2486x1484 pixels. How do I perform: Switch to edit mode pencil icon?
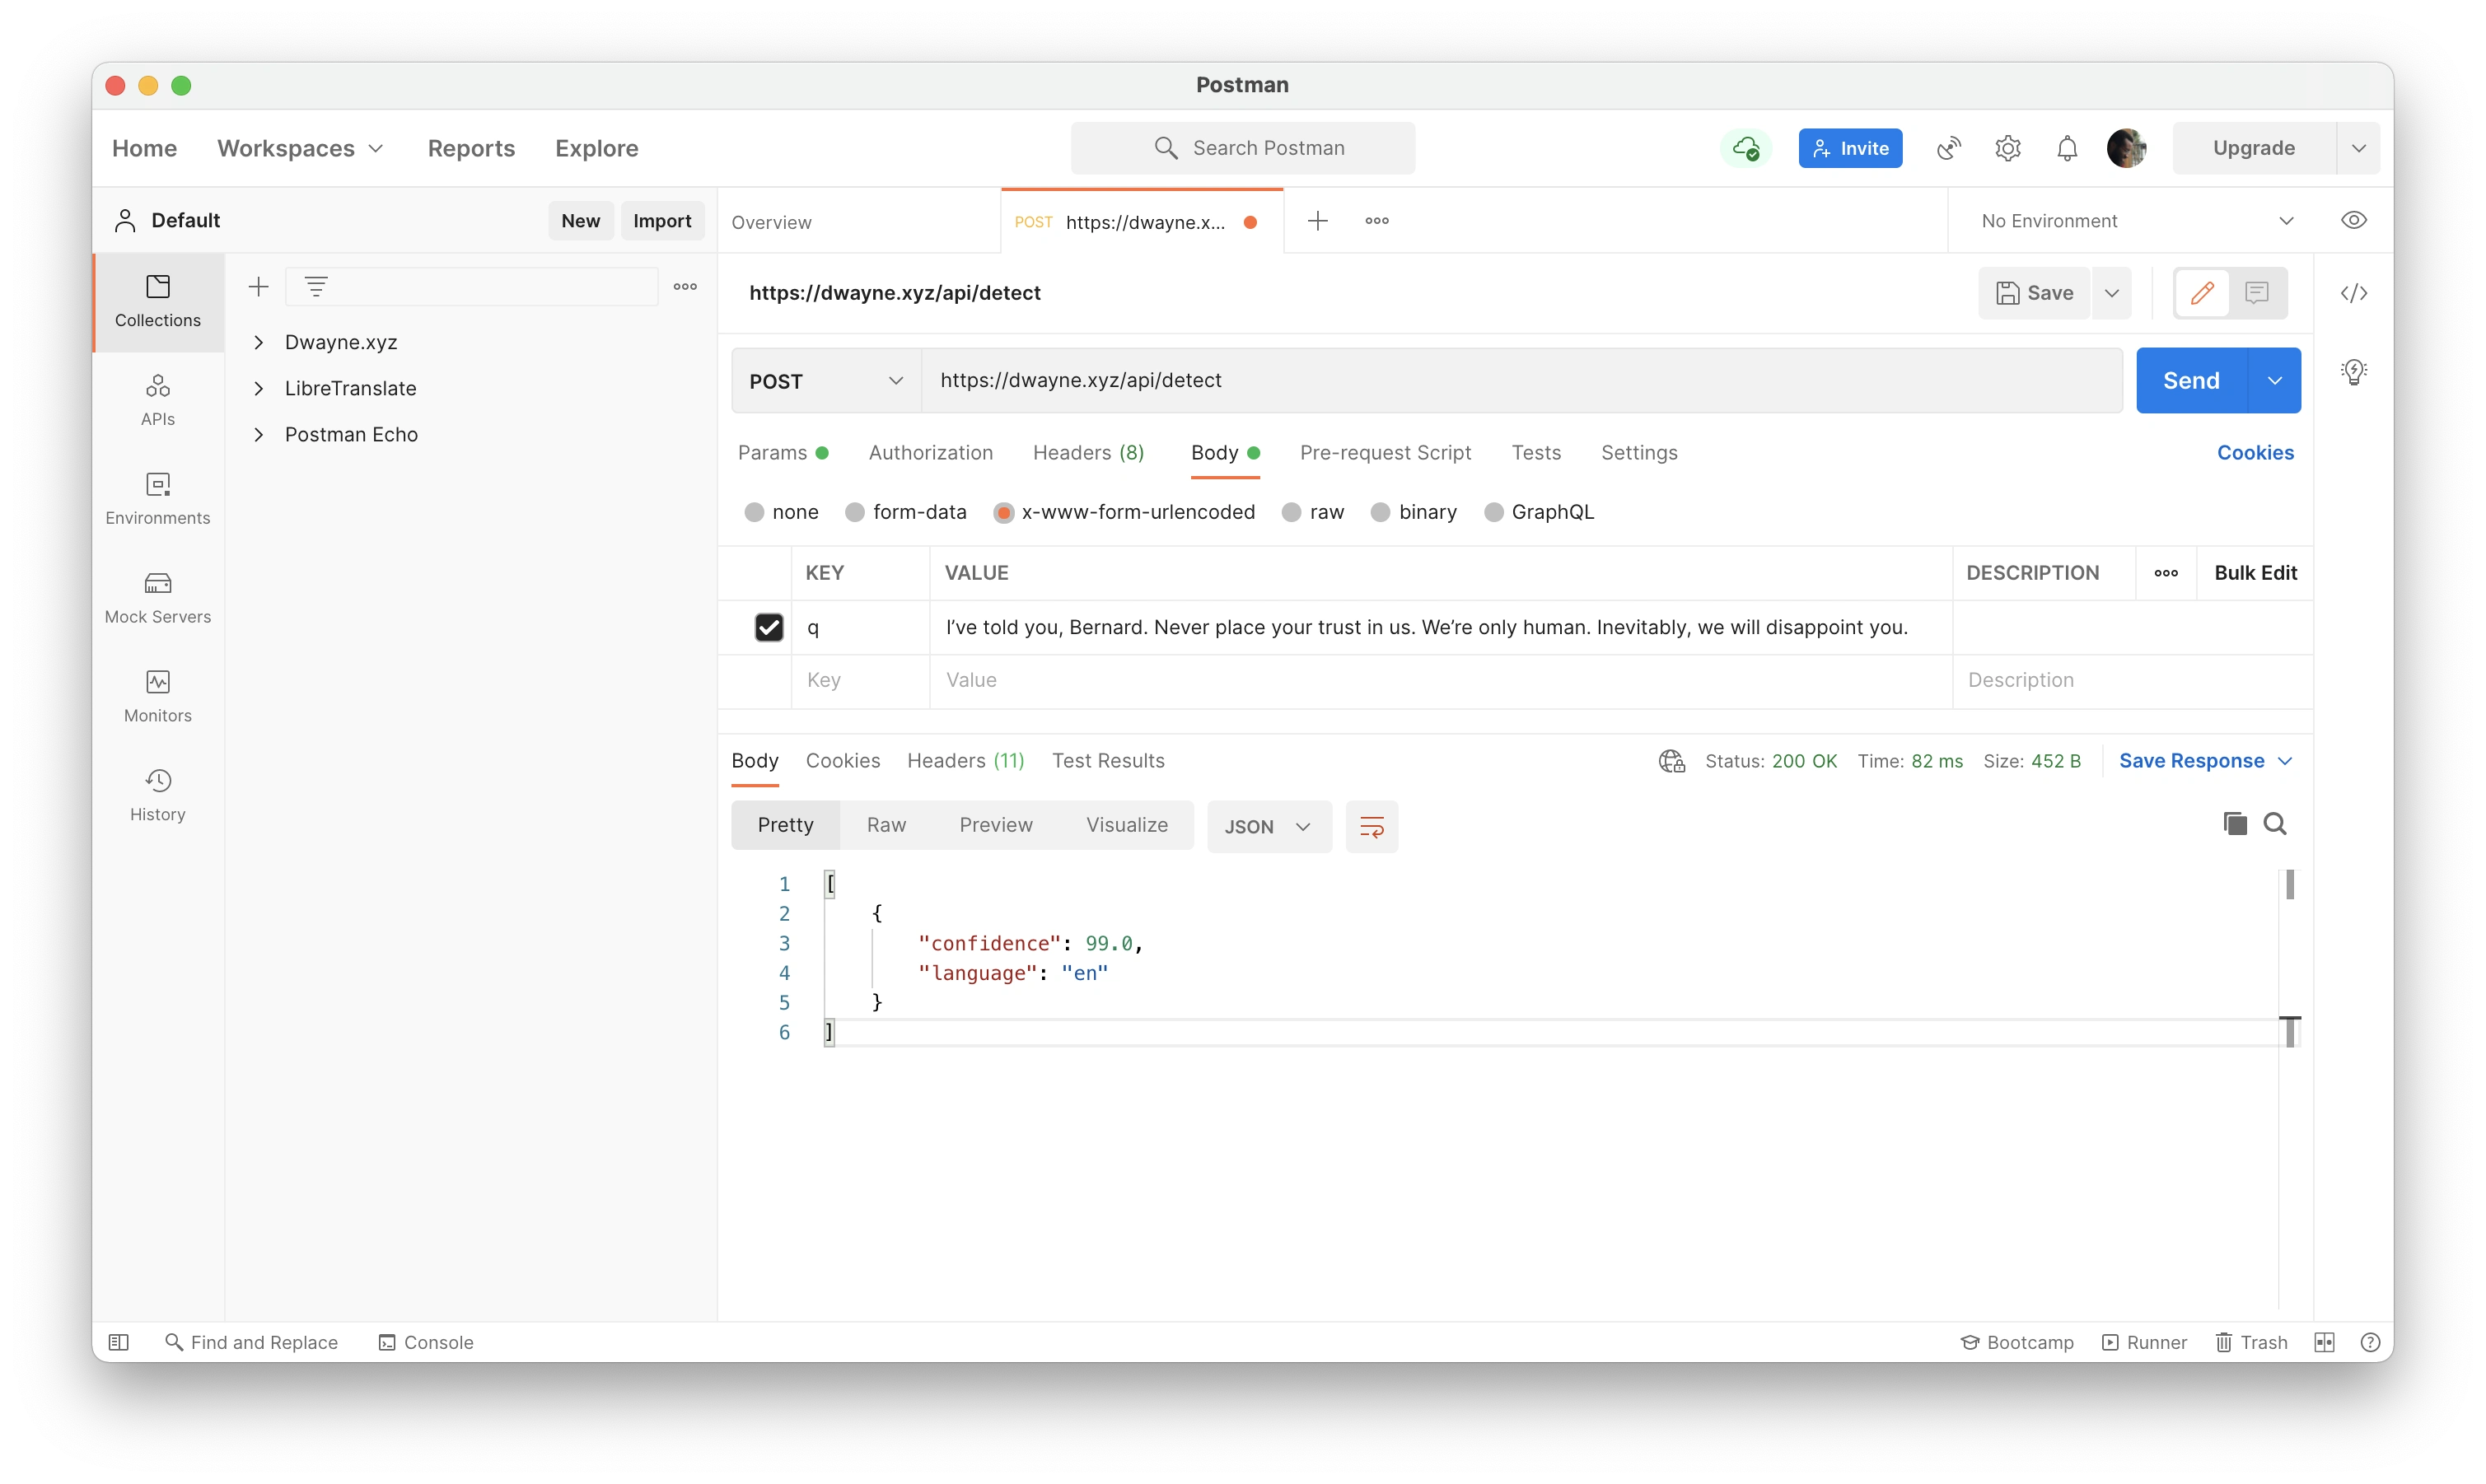2202,293
